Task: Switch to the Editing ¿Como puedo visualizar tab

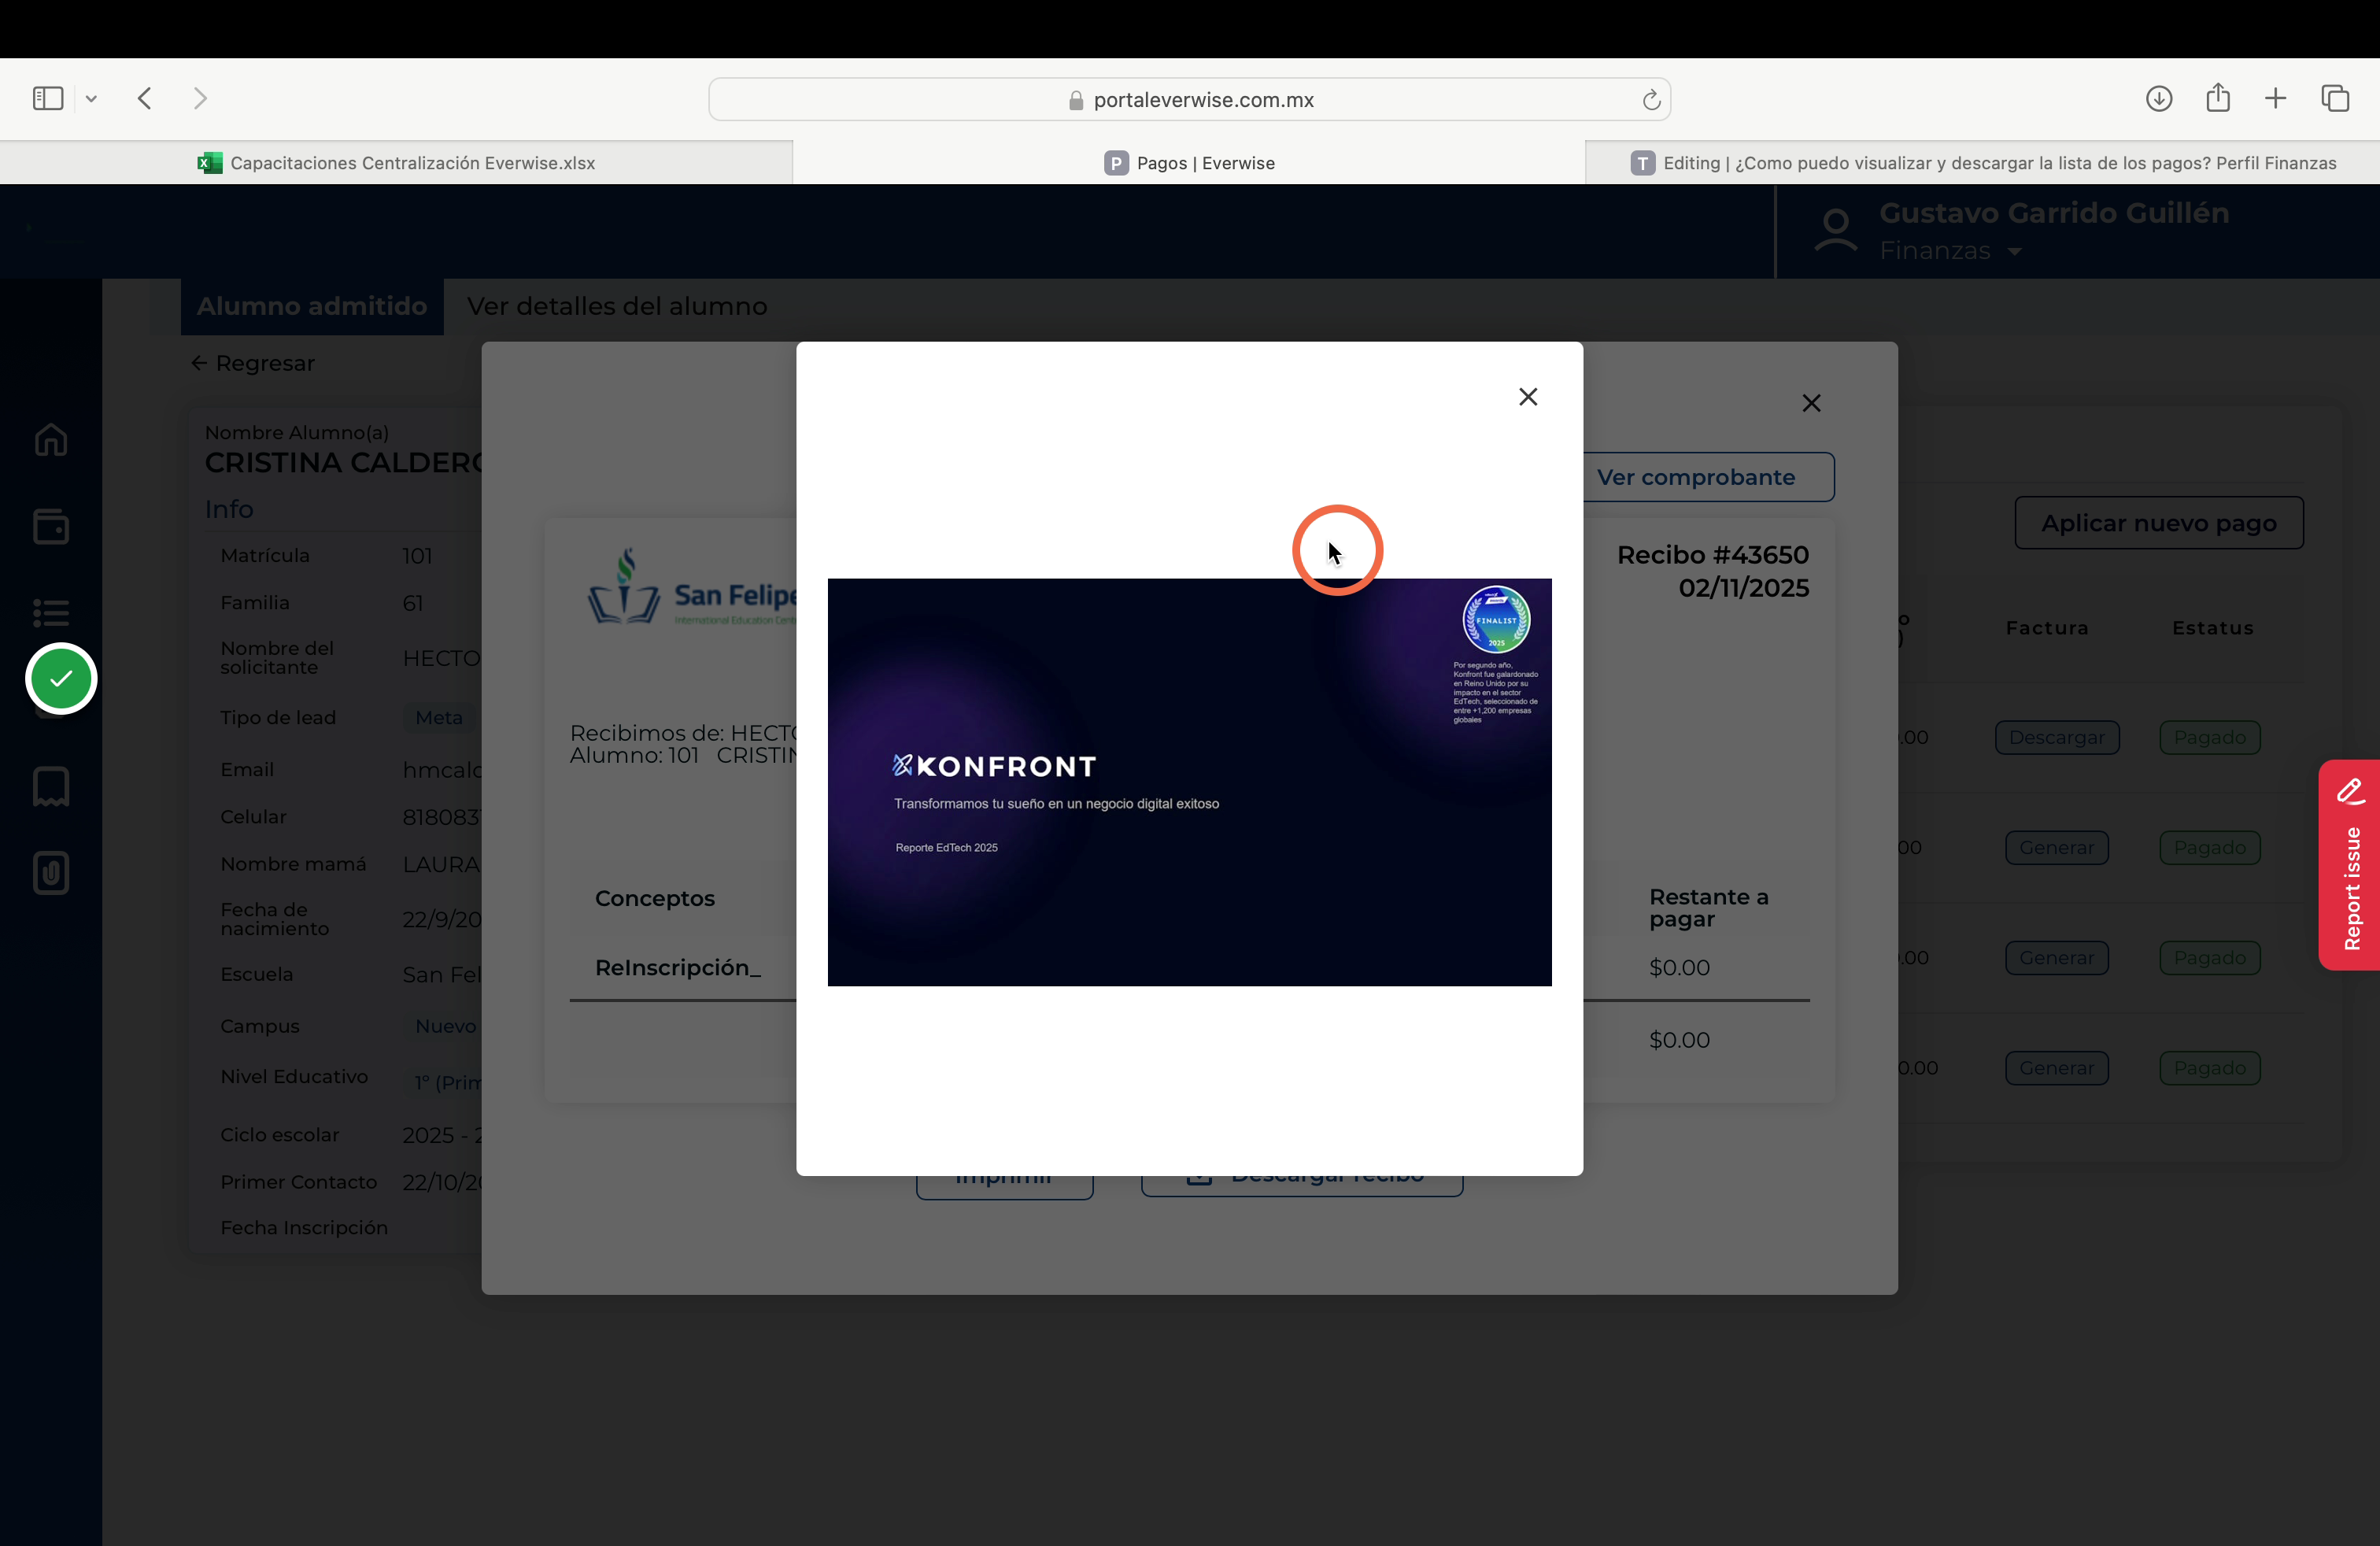Action: 1983,163
